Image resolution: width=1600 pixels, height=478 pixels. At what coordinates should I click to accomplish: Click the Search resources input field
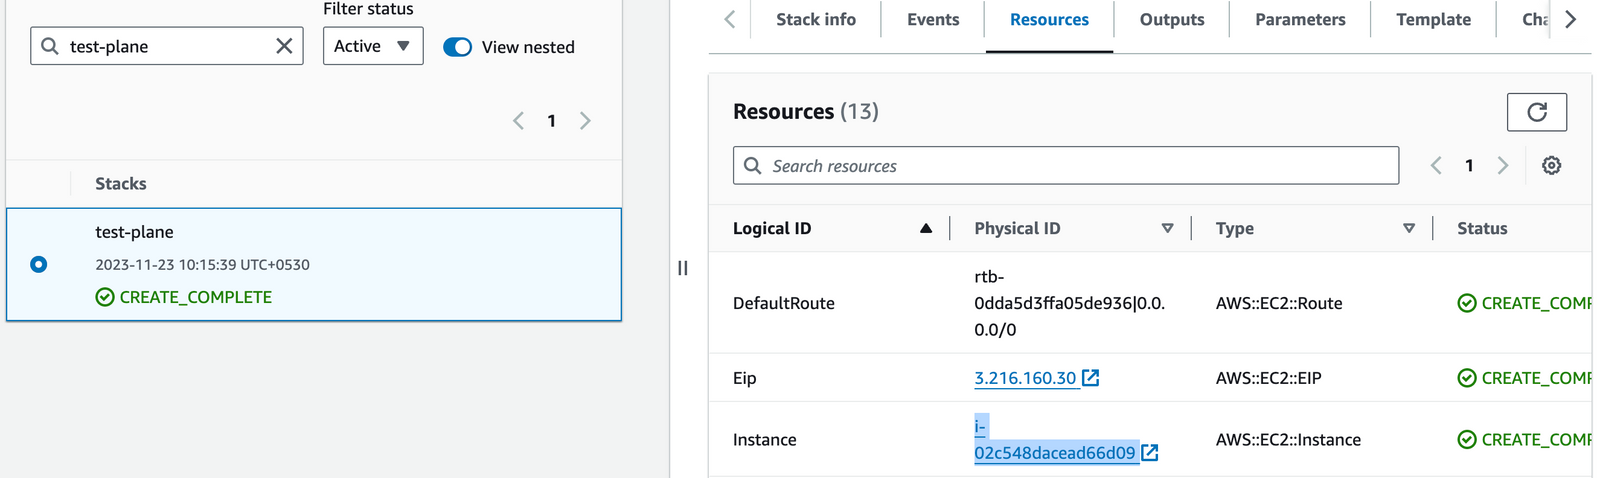point(1080,166)
